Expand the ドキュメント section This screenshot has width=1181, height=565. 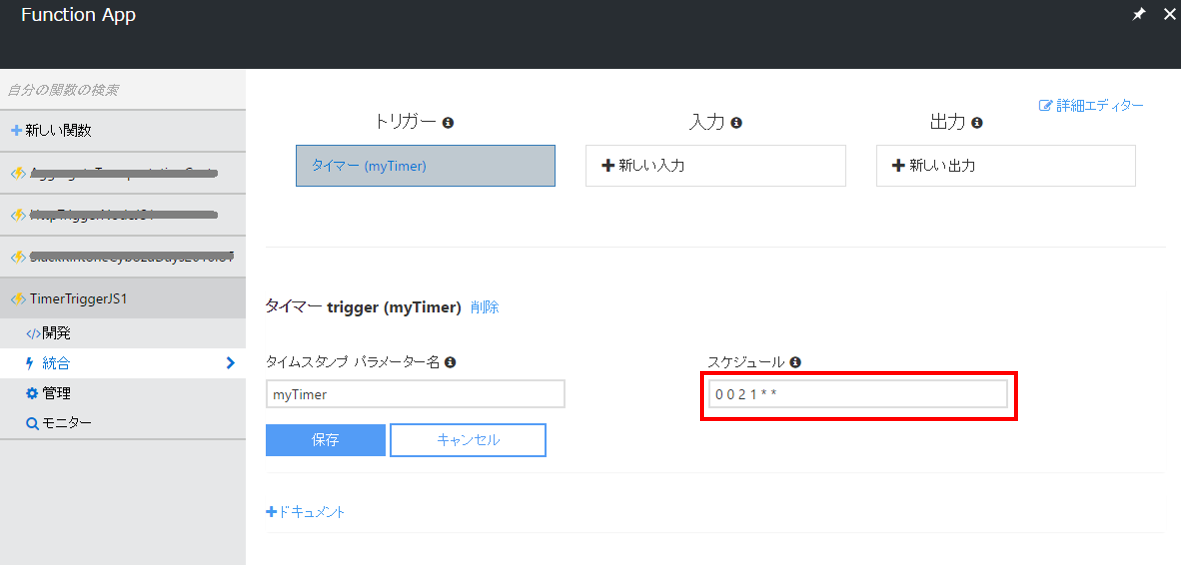click(305, 512)
